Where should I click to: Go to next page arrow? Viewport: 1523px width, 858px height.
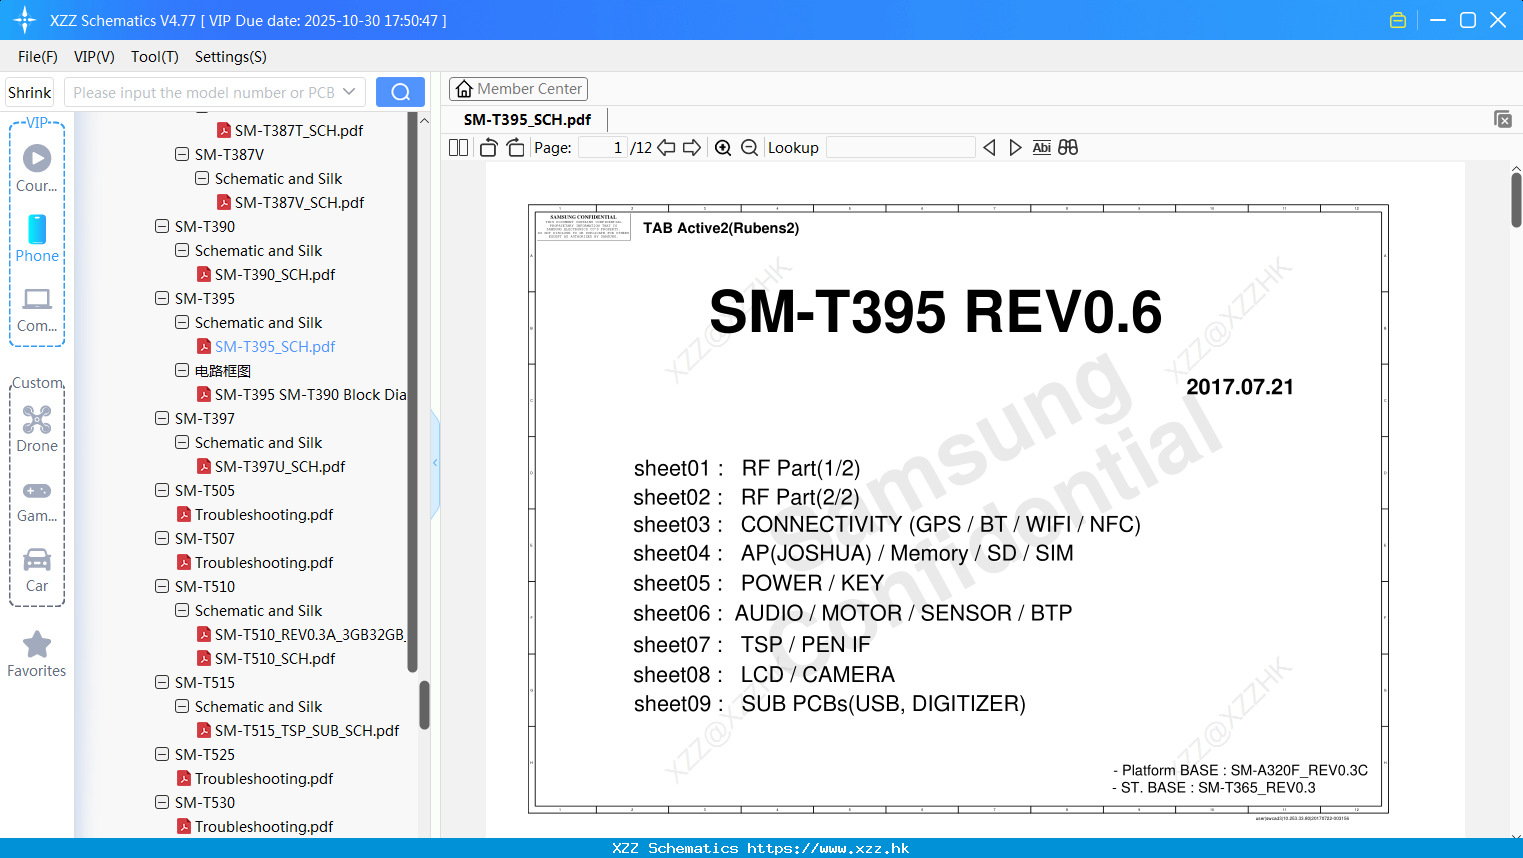pyautogui.click(x=692, y=148)
